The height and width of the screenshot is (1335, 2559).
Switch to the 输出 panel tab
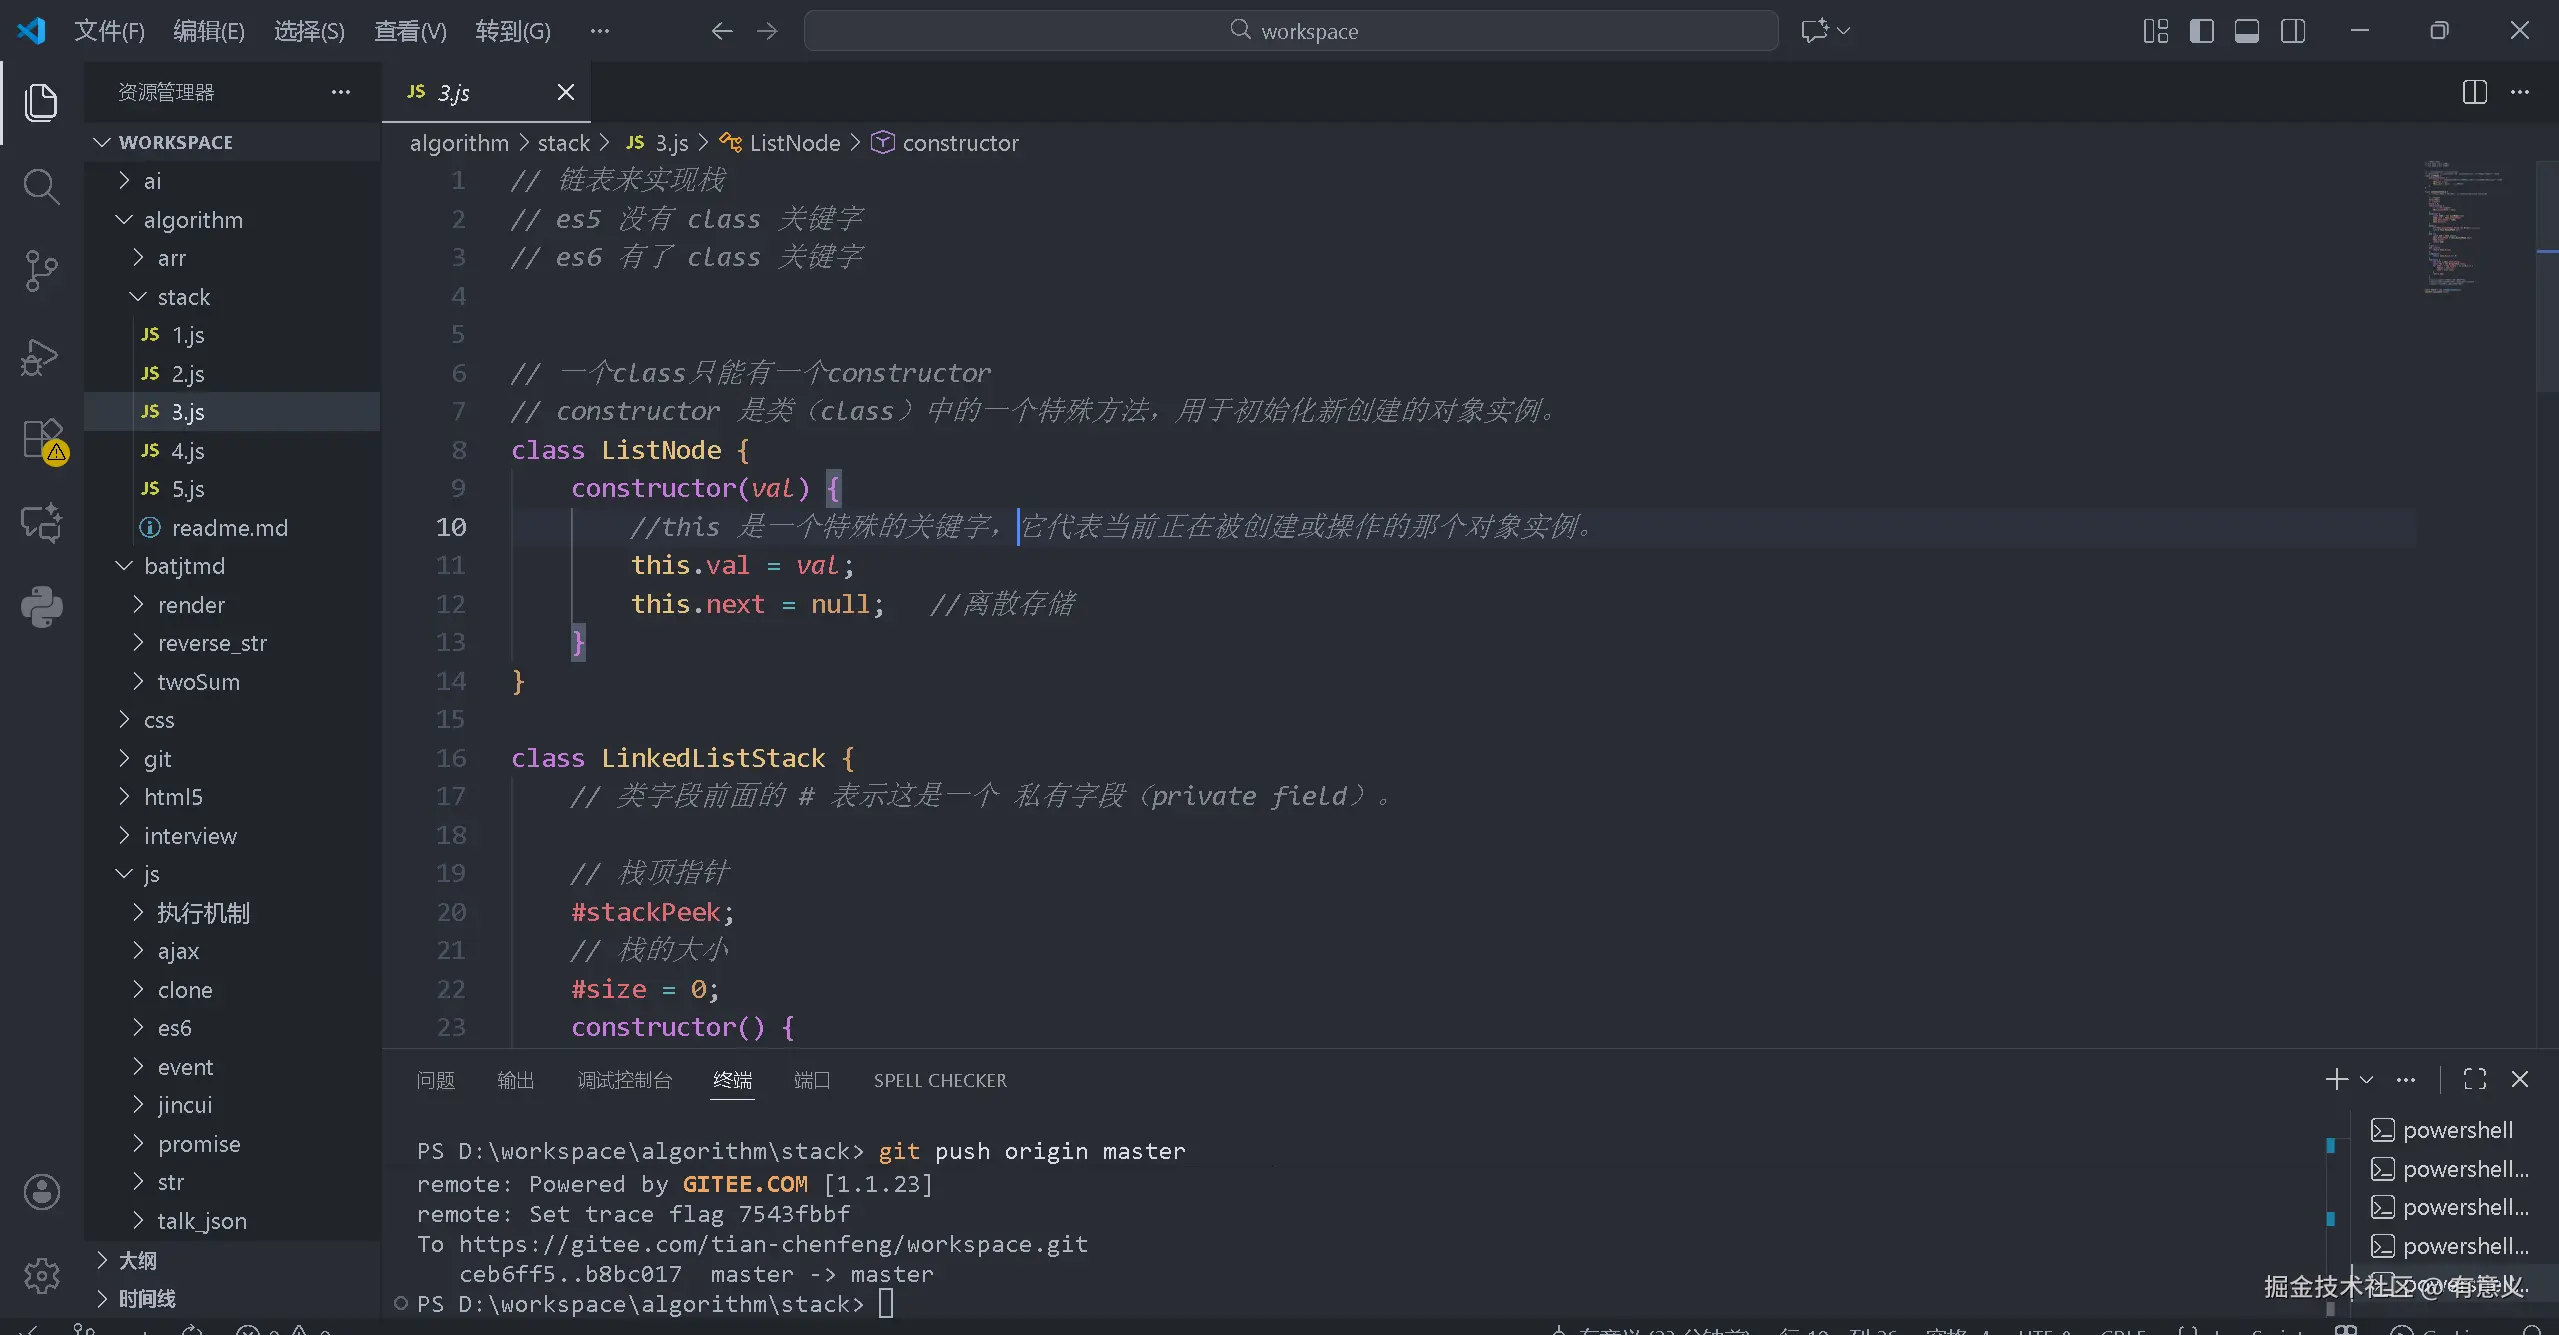coord(515,1080)
